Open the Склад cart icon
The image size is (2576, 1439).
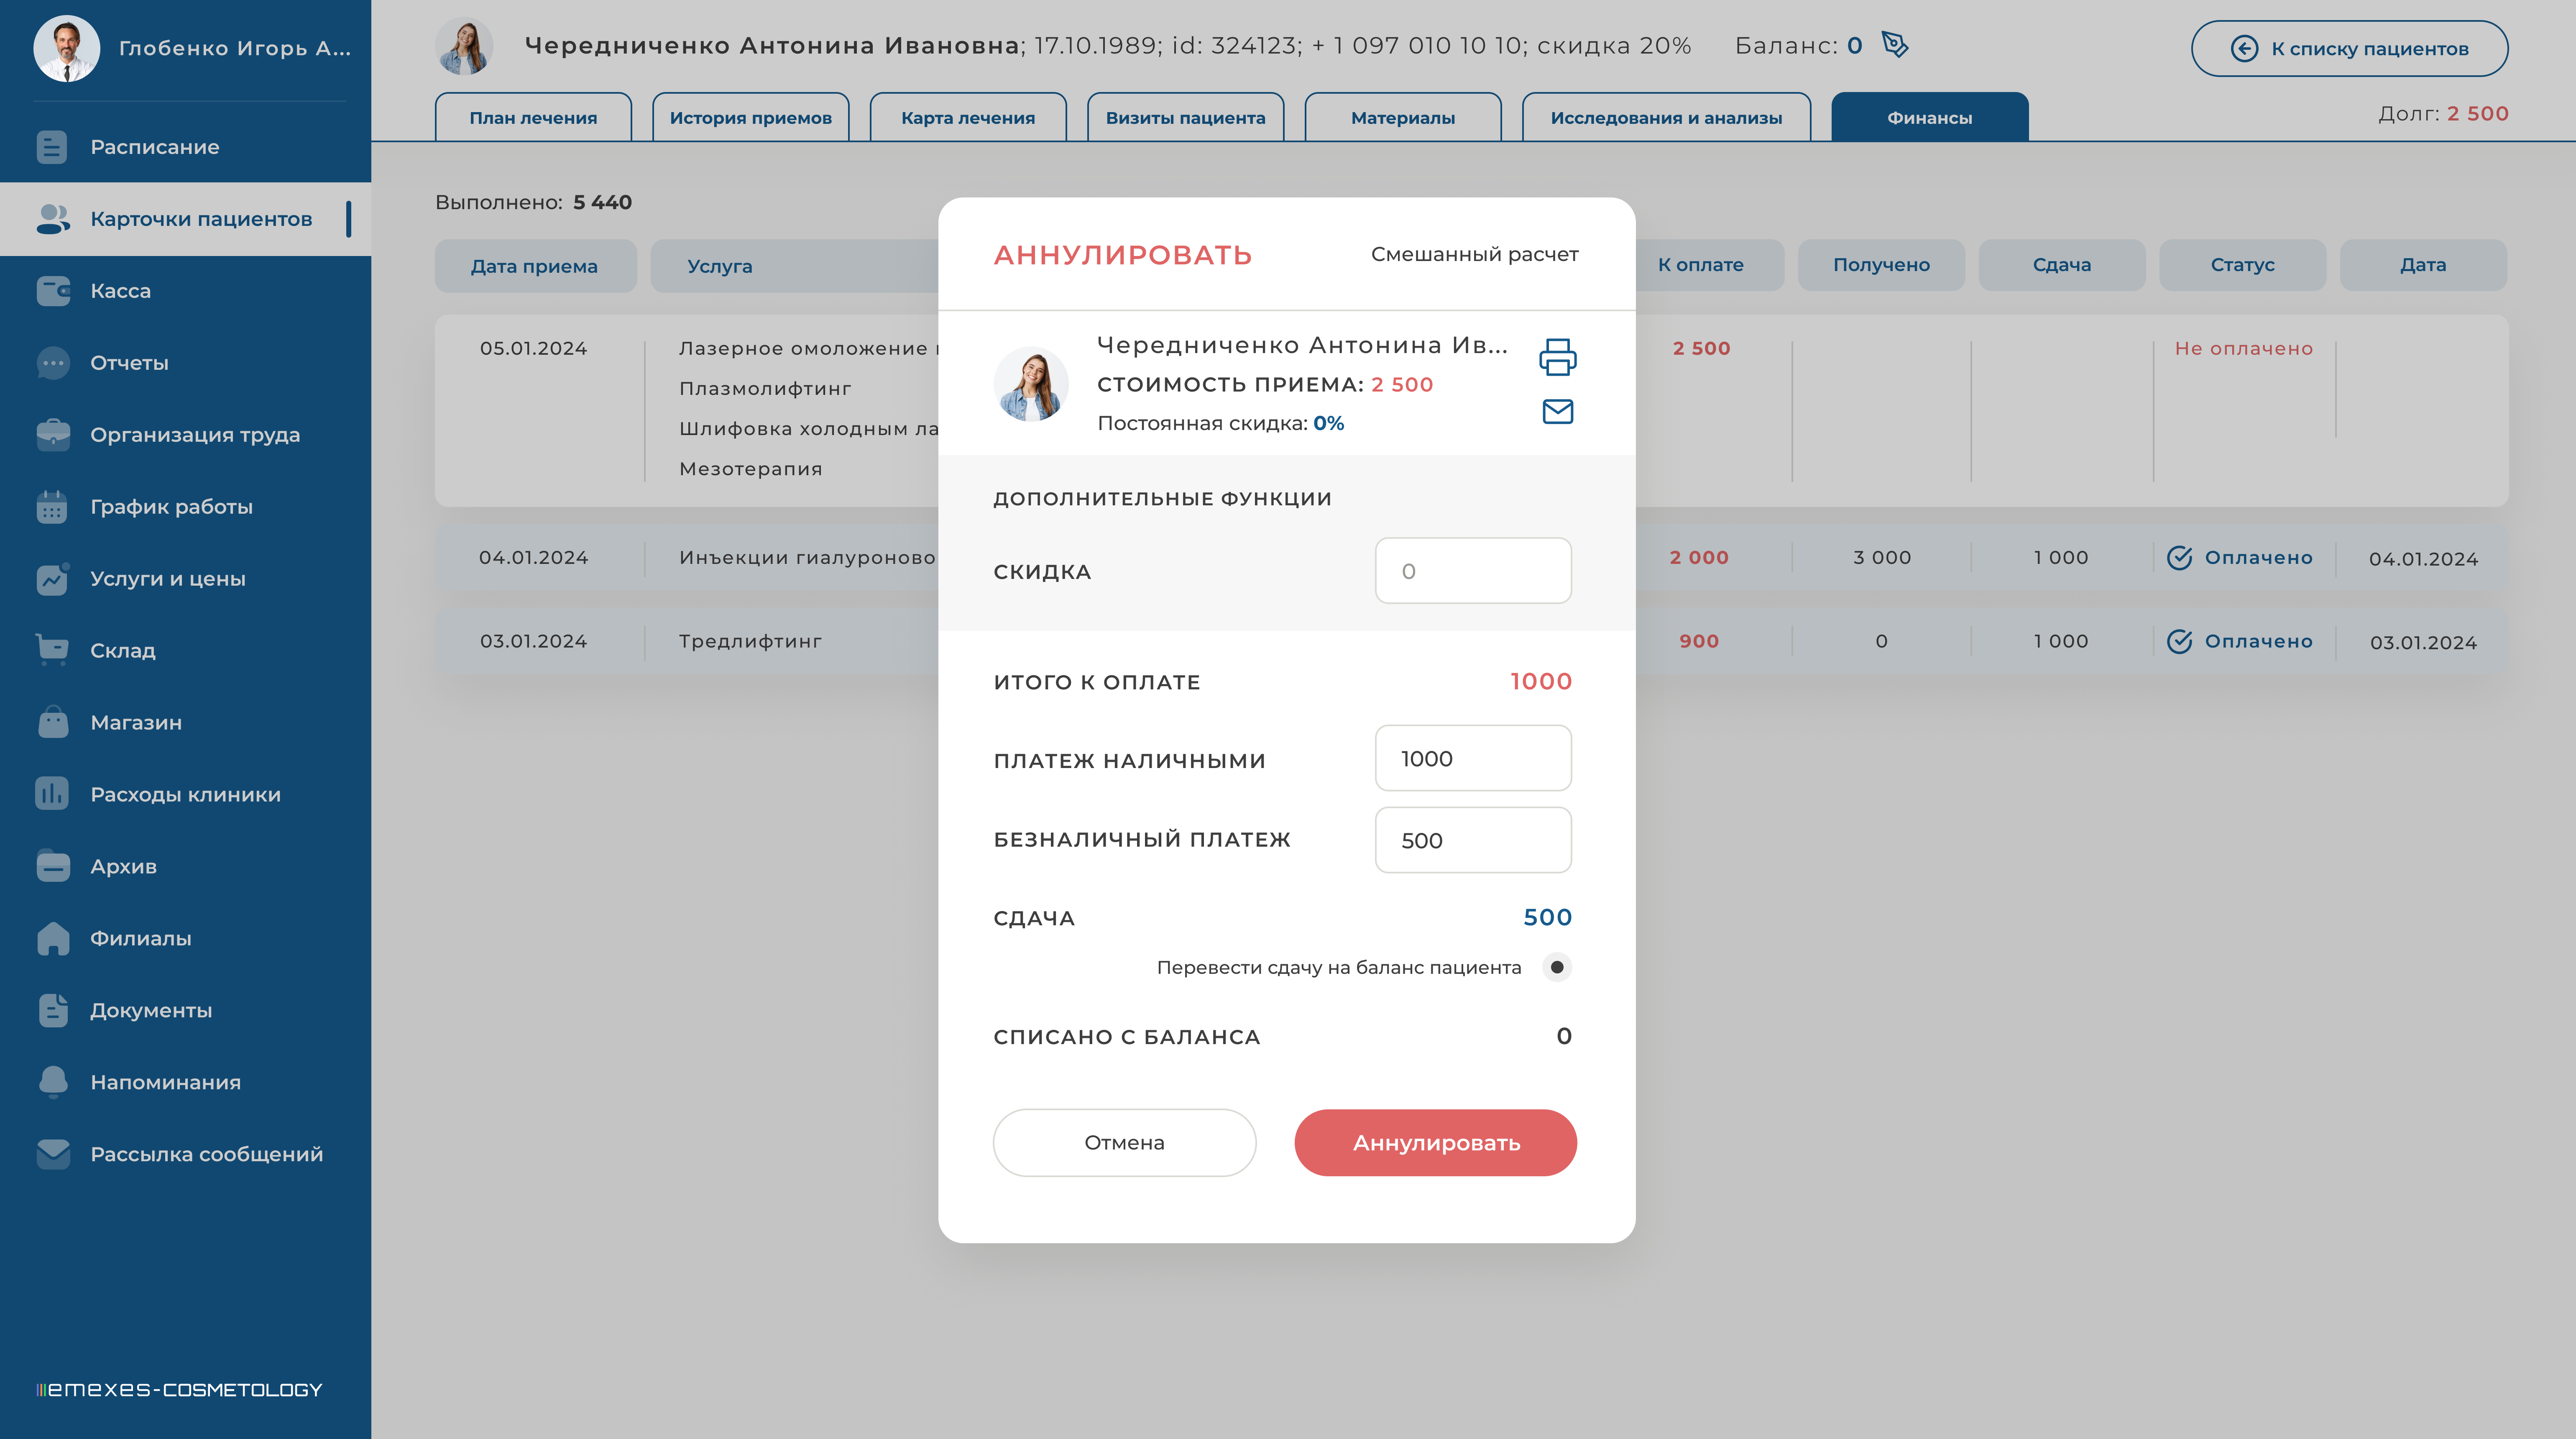pos(52,650)
